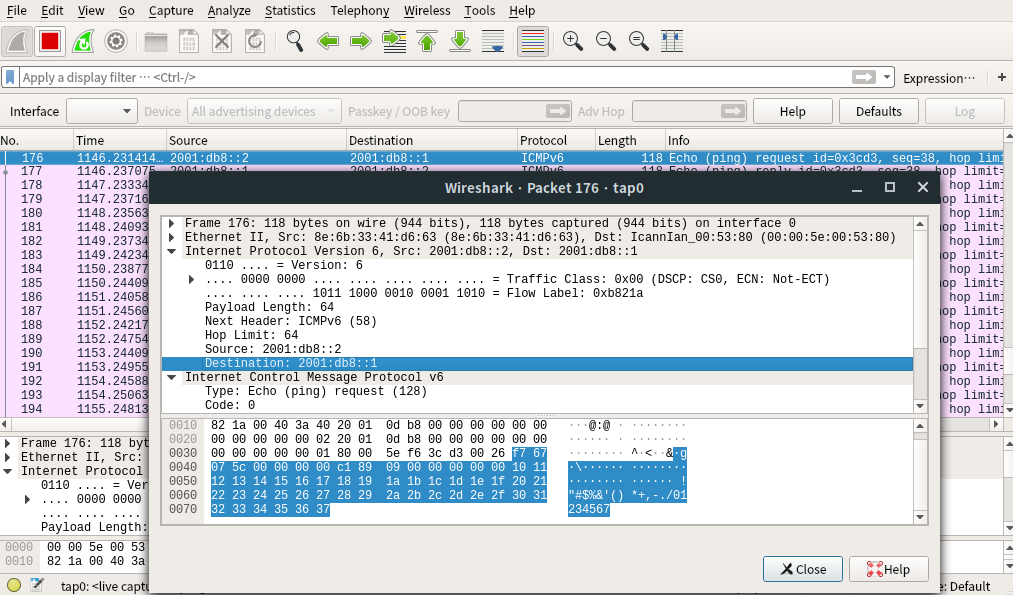Zoom in on the main window text
Image resolution: width=1013 pixels, height=595 pixels.
coord(572,41)
